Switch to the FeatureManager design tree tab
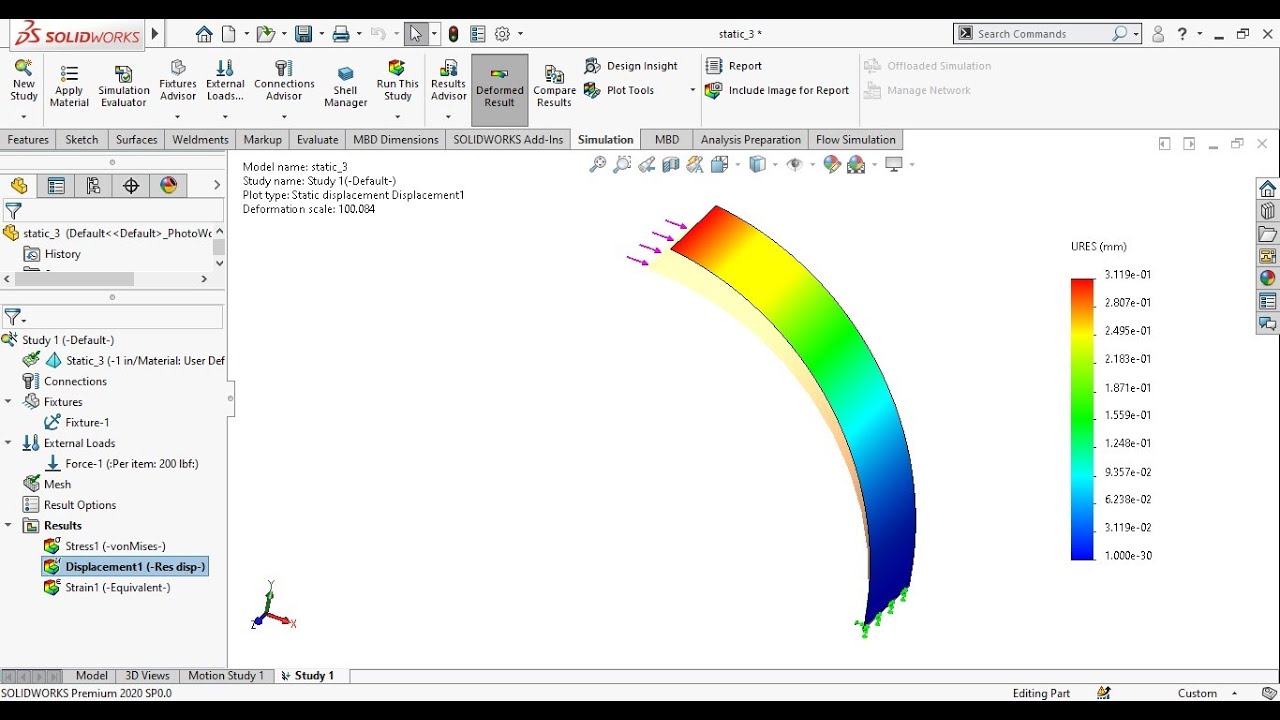Viewport: 1280px width, 720px height. (x=19, y=185)
